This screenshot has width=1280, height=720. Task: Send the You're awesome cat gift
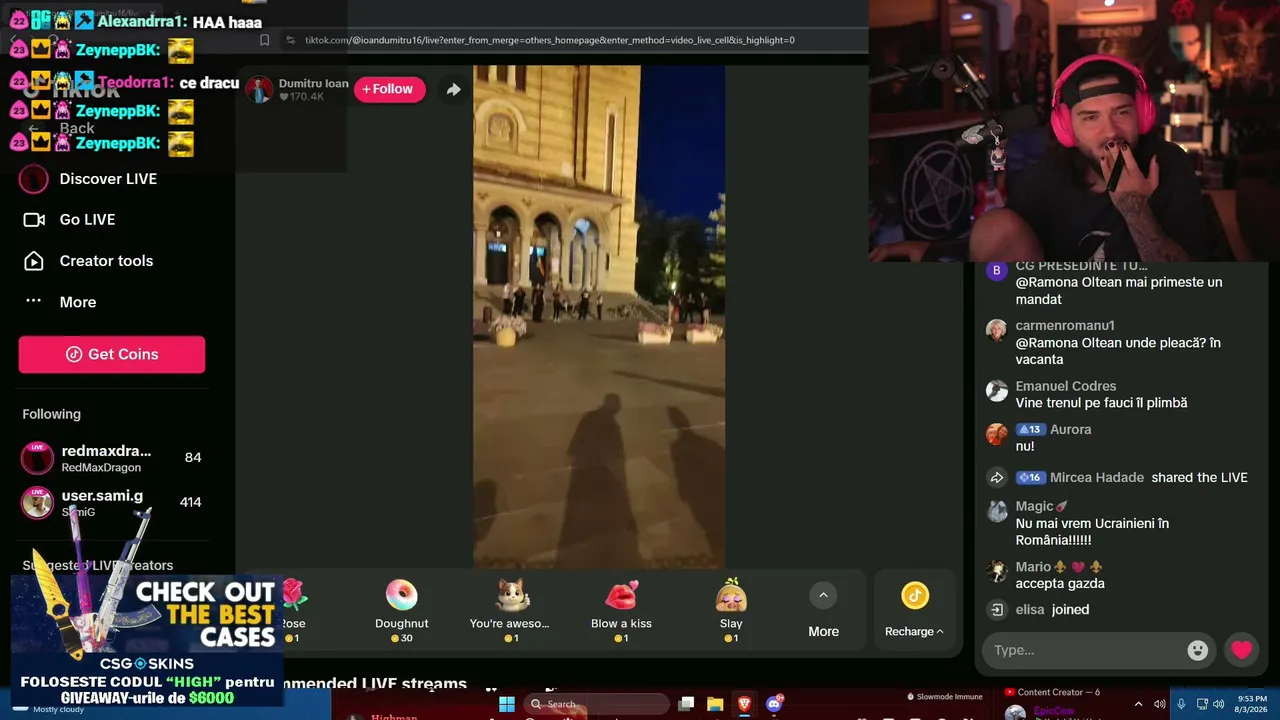click(x=510, y=610)
